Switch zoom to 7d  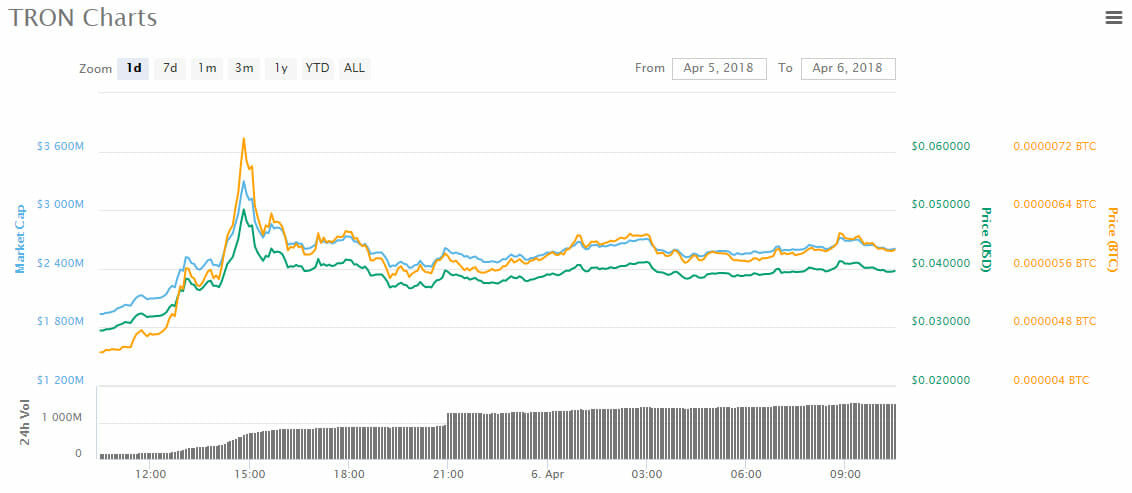click(170, 68)
